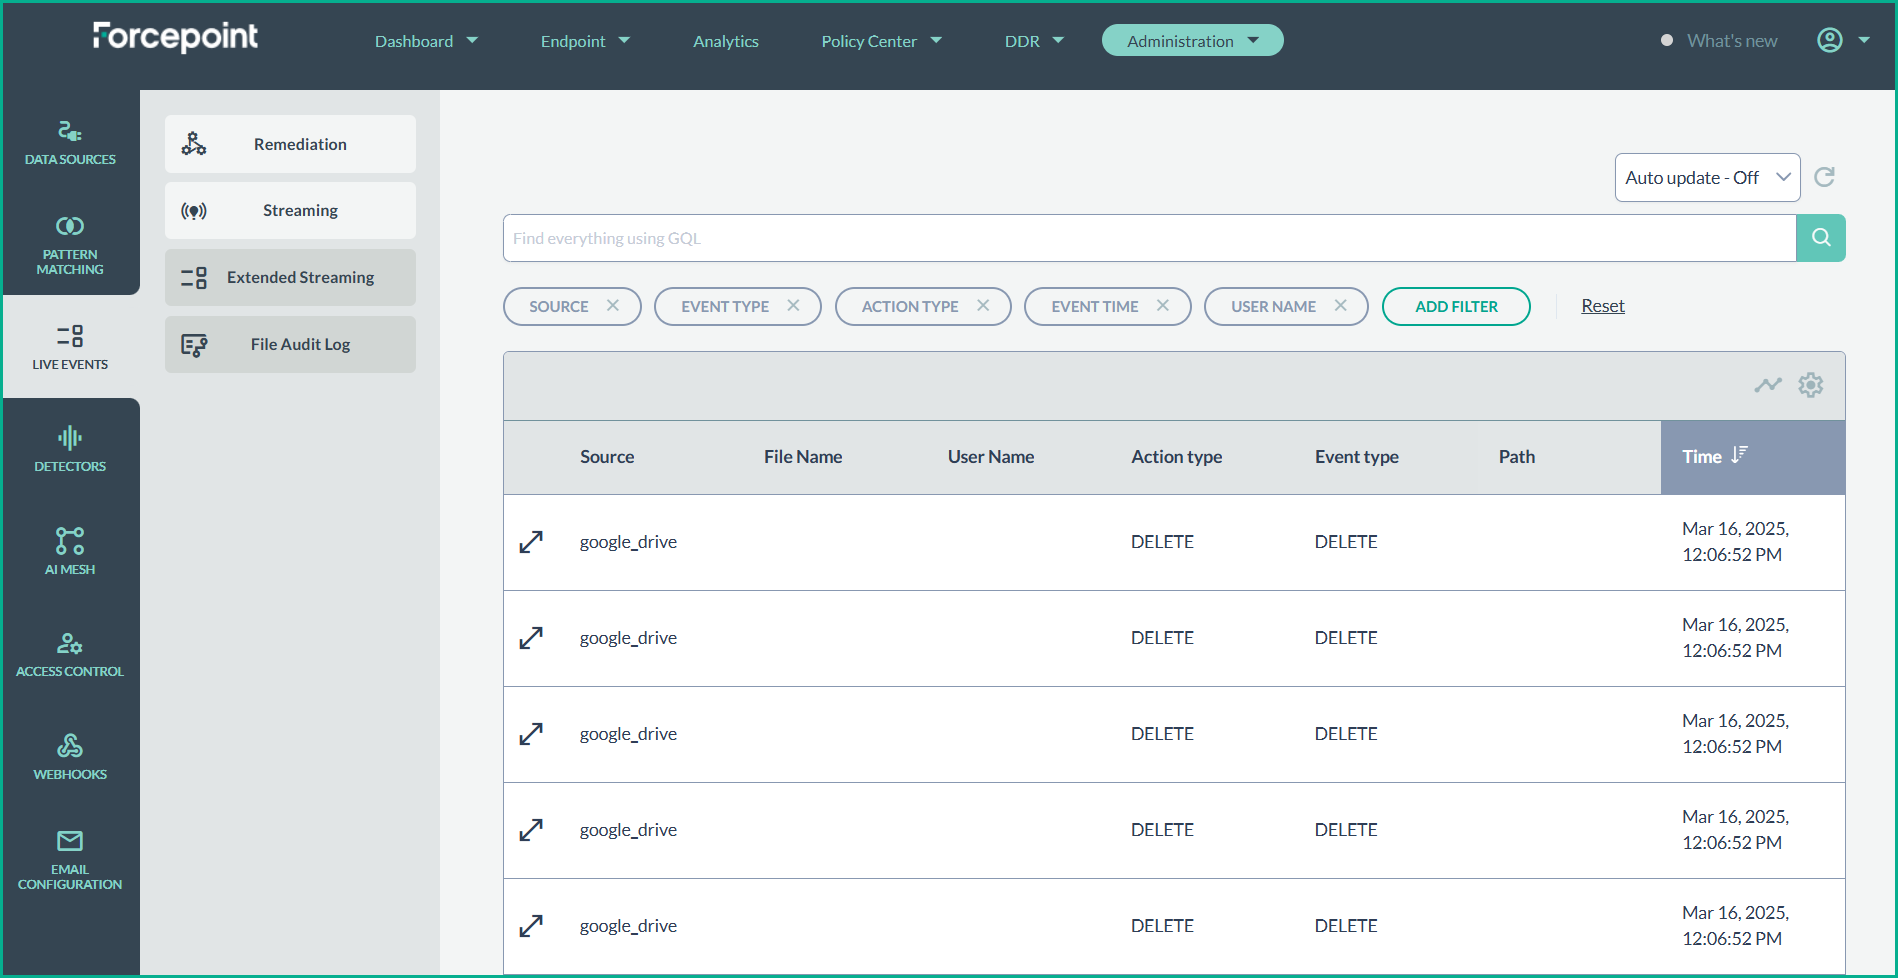The image size is (1898, 978).
Task: Open Access Control settings
Action: click(x=70, y=654)
